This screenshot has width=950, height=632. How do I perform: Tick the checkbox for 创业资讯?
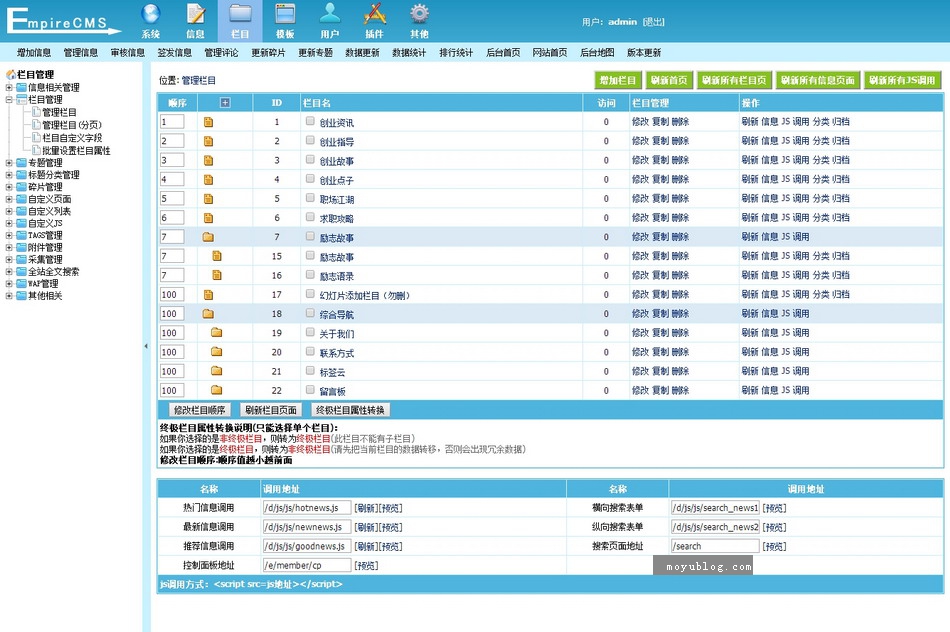[x=310, y=121]
